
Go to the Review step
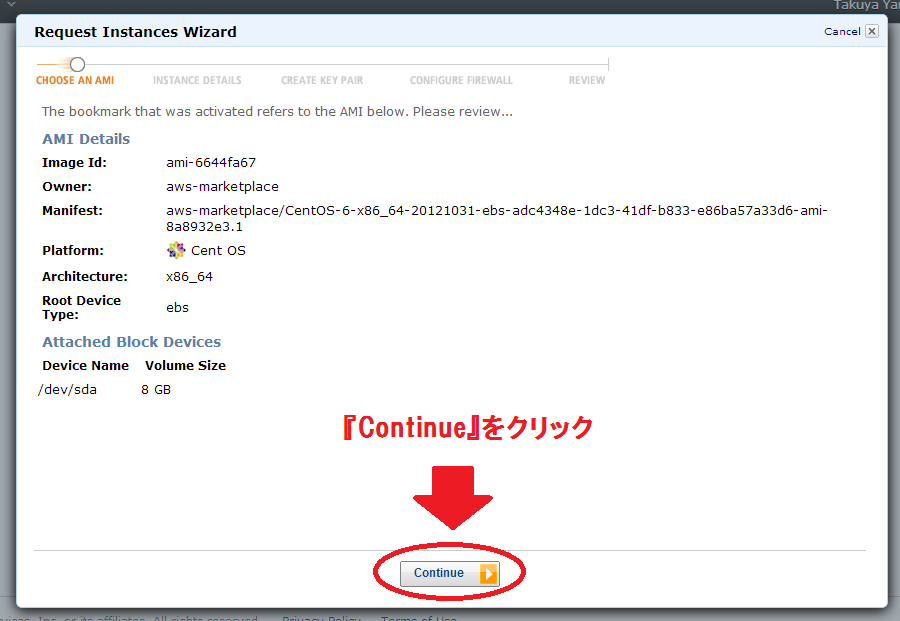tap(587, 80)
